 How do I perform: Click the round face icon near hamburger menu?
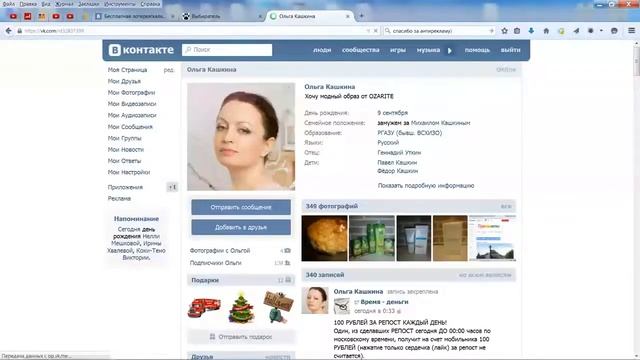pos(614,31)
